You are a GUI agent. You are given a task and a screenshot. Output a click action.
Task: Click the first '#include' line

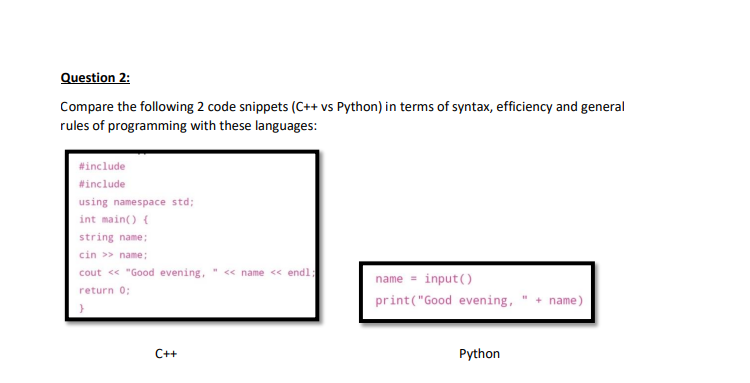coord(102,166)
